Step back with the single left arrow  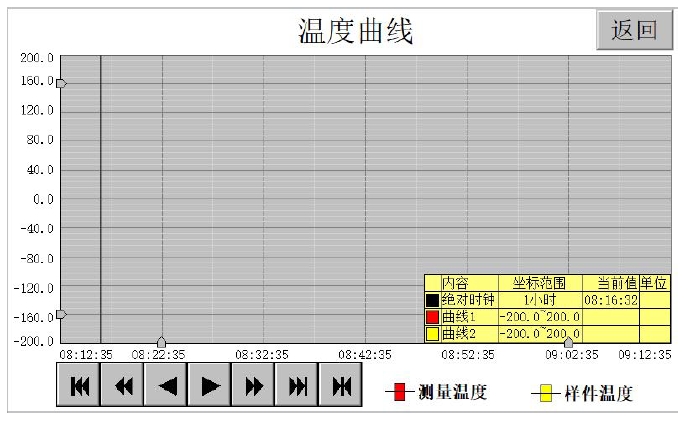pyautogui.click(x=167, y=385)
